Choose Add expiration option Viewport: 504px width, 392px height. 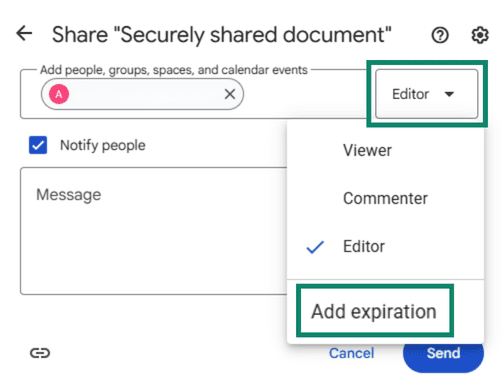tap(374, 311)
